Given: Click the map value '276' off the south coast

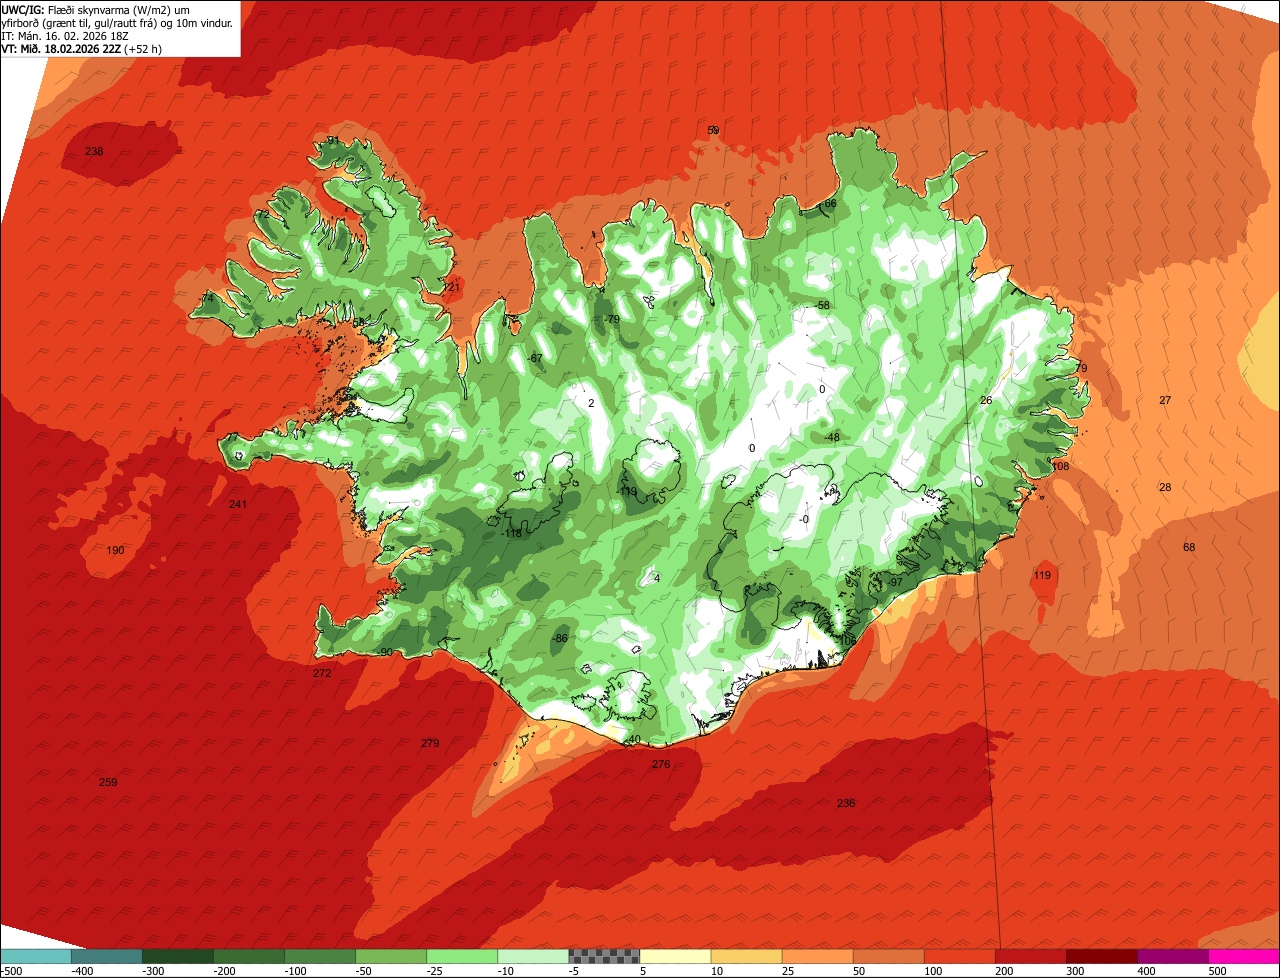Looking at the screenshot, I should point(660,764).
